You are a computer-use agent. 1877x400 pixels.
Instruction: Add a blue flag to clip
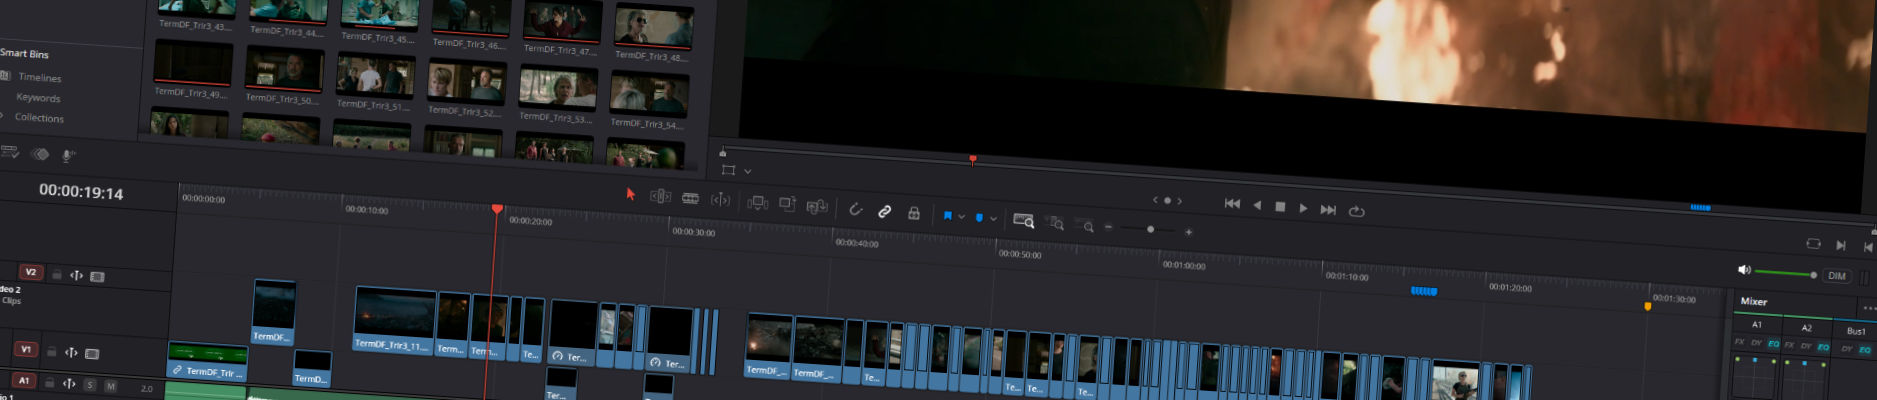(x=947, y=215)
